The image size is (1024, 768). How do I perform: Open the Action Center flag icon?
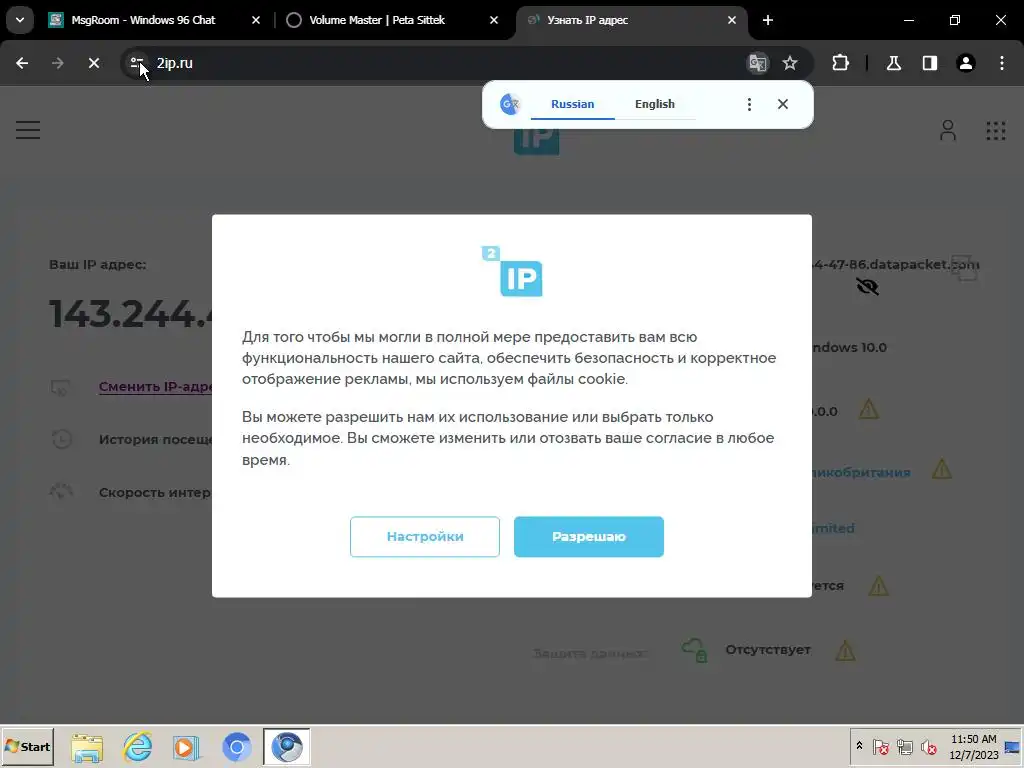(880, 746)
